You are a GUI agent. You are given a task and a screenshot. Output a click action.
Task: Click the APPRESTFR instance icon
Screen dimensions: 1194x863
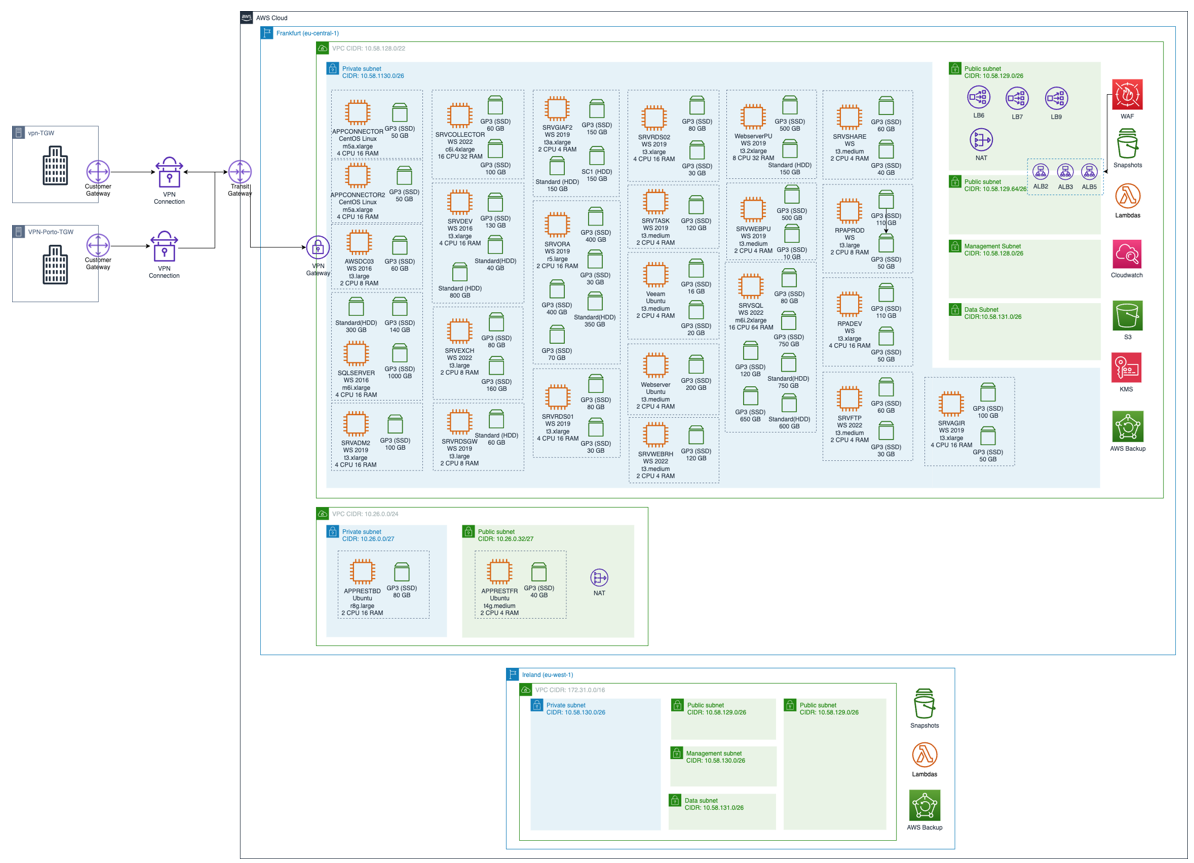499,572
